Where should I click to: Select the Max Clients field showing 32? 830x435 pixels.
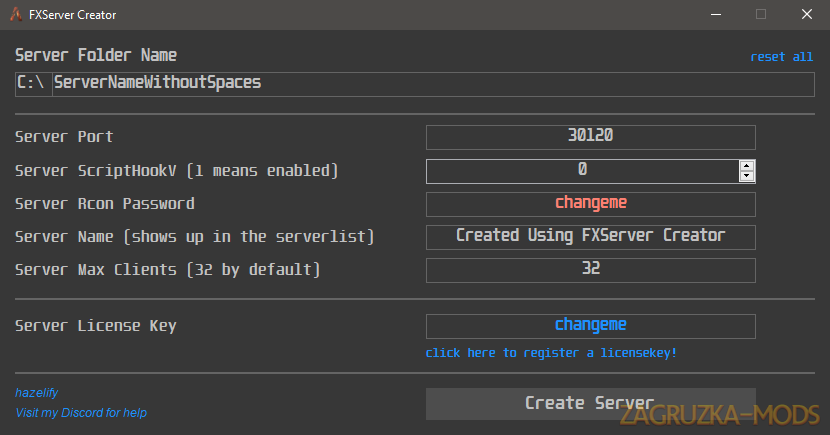pyautogui.click(x=591, y=270)
